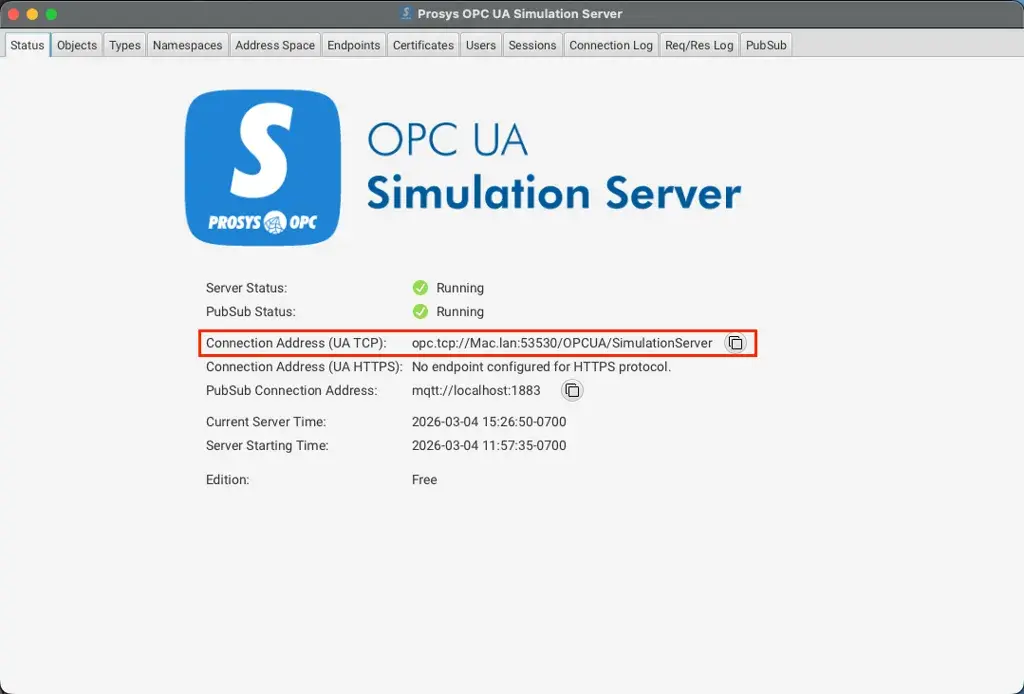Click the 'Simulation Server' heading text

tap(554, 194)
